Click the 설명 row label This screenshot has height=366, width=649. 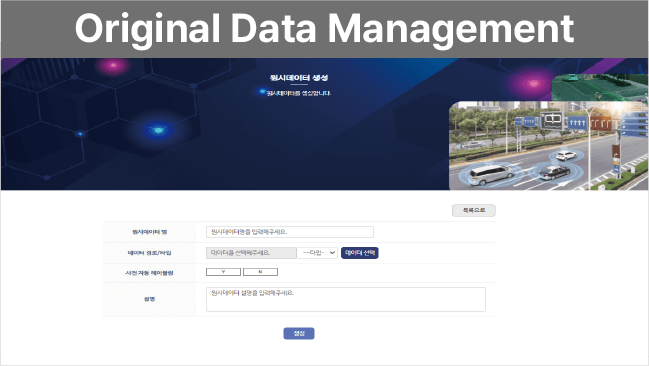point(149,299)
